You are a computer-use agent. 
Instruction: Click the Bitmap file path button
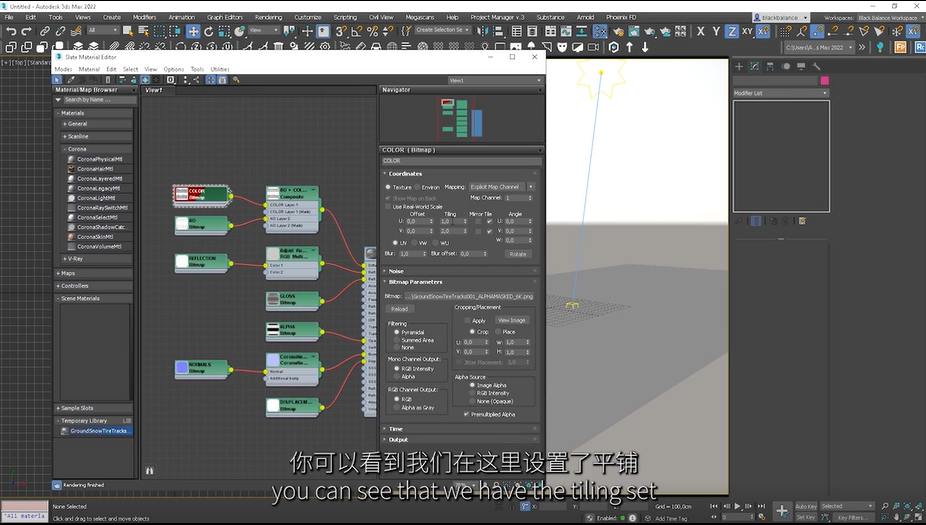469,296
